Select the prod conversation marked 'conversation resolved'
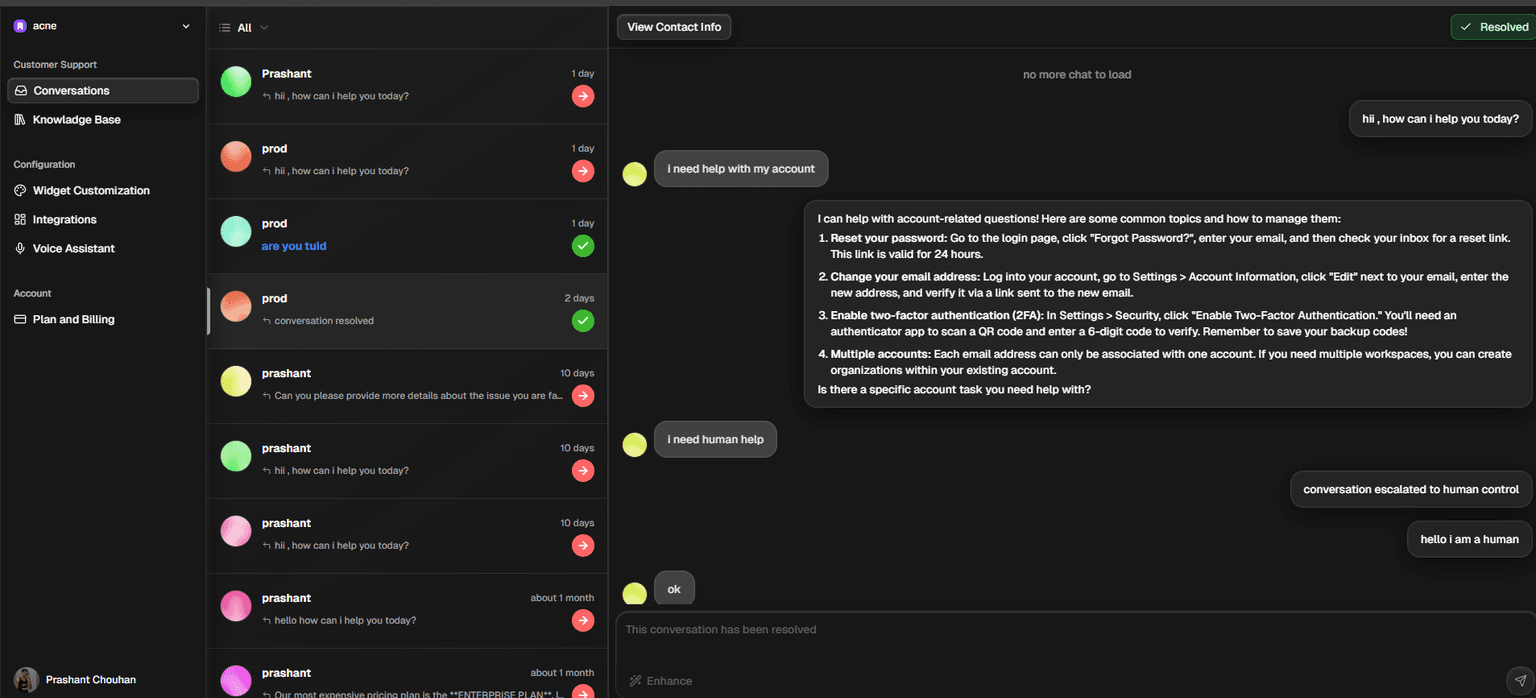The width and height of the screenshot is (1536, 698). [x=400, y=310]
